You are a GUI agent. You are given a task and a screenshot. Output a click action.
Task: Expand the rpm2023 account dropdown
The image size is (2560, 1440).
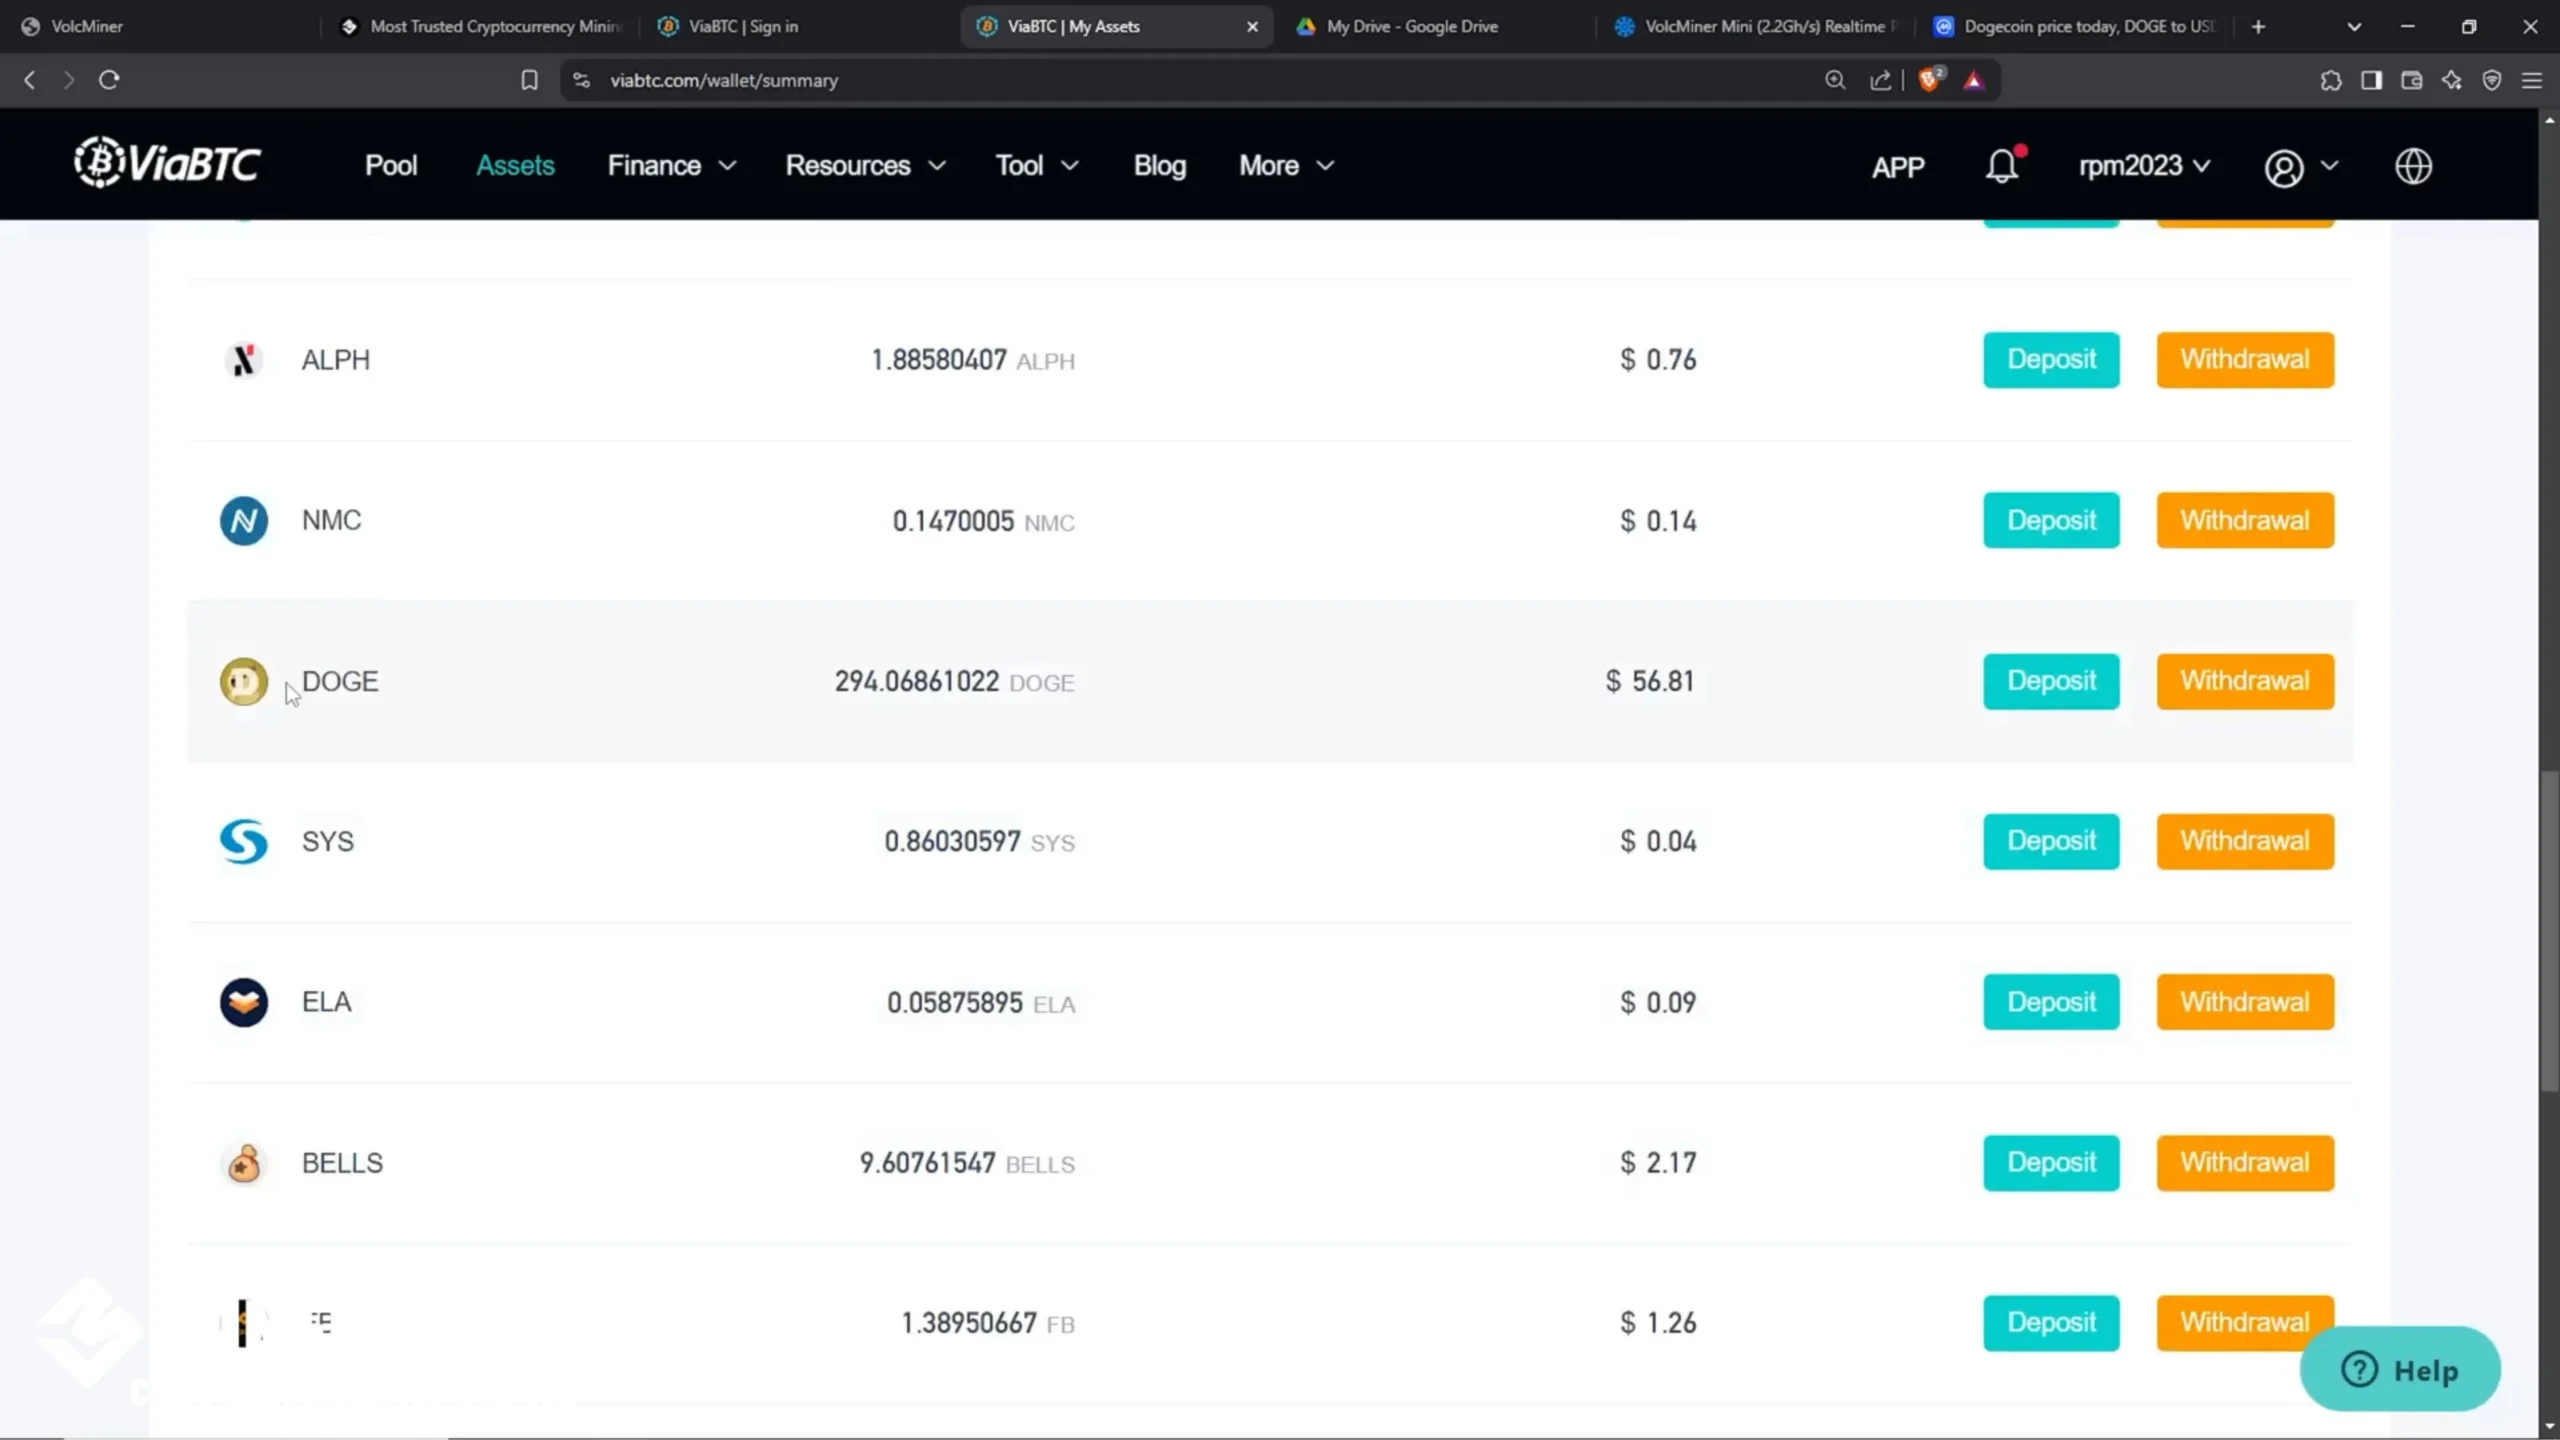click(x=2144, y=165)
